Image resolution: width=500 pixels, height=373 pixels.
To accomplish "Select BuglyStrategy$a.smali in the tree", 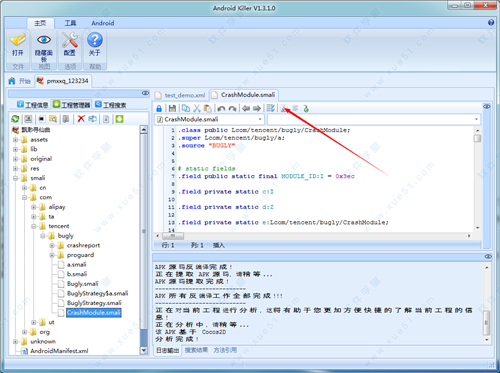I will click(x=97, y=293).
